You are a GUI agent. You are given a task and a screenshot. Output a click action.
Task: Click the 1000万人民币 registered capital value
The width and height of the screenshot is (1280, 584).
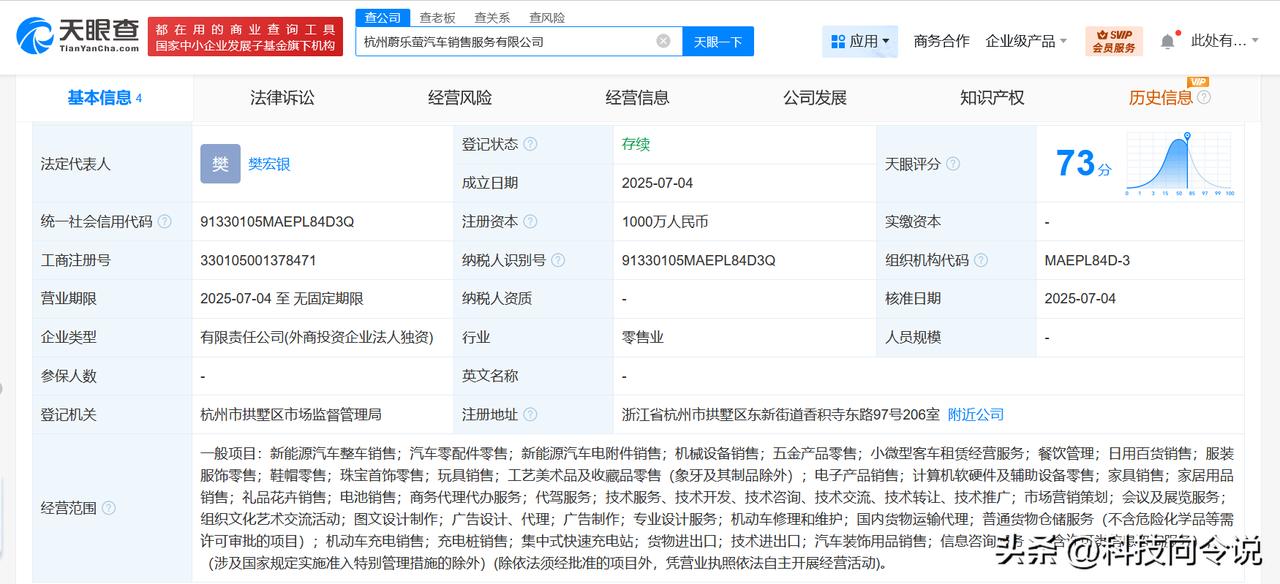[x=664, y=221]
